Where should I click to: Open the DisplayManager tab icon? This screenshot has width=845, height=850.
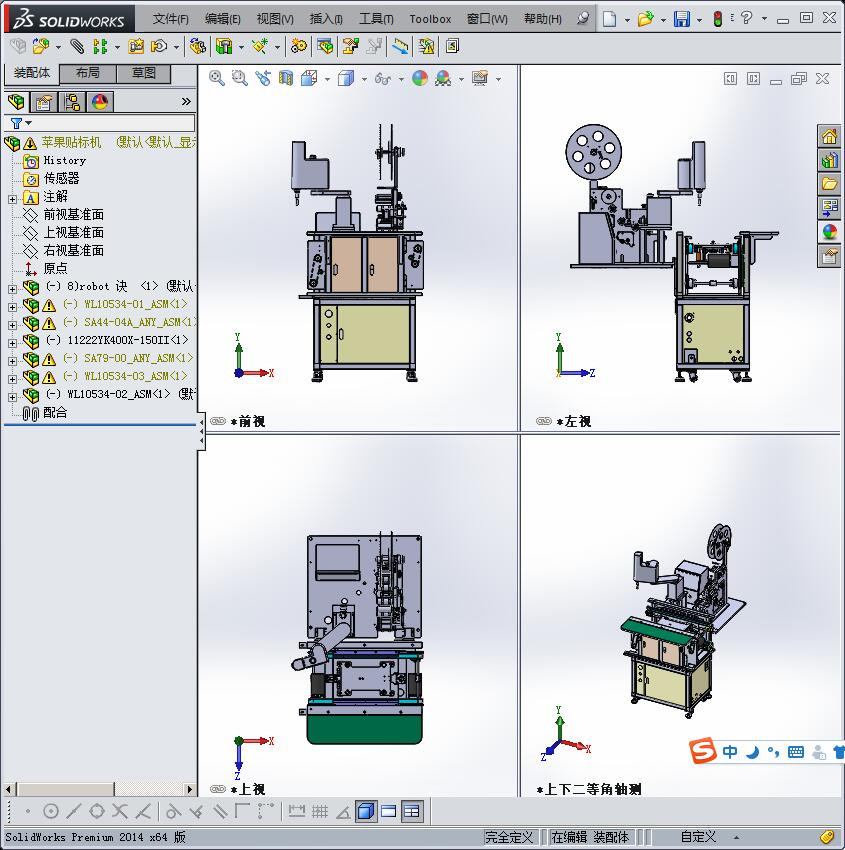[x=99, y=102]
